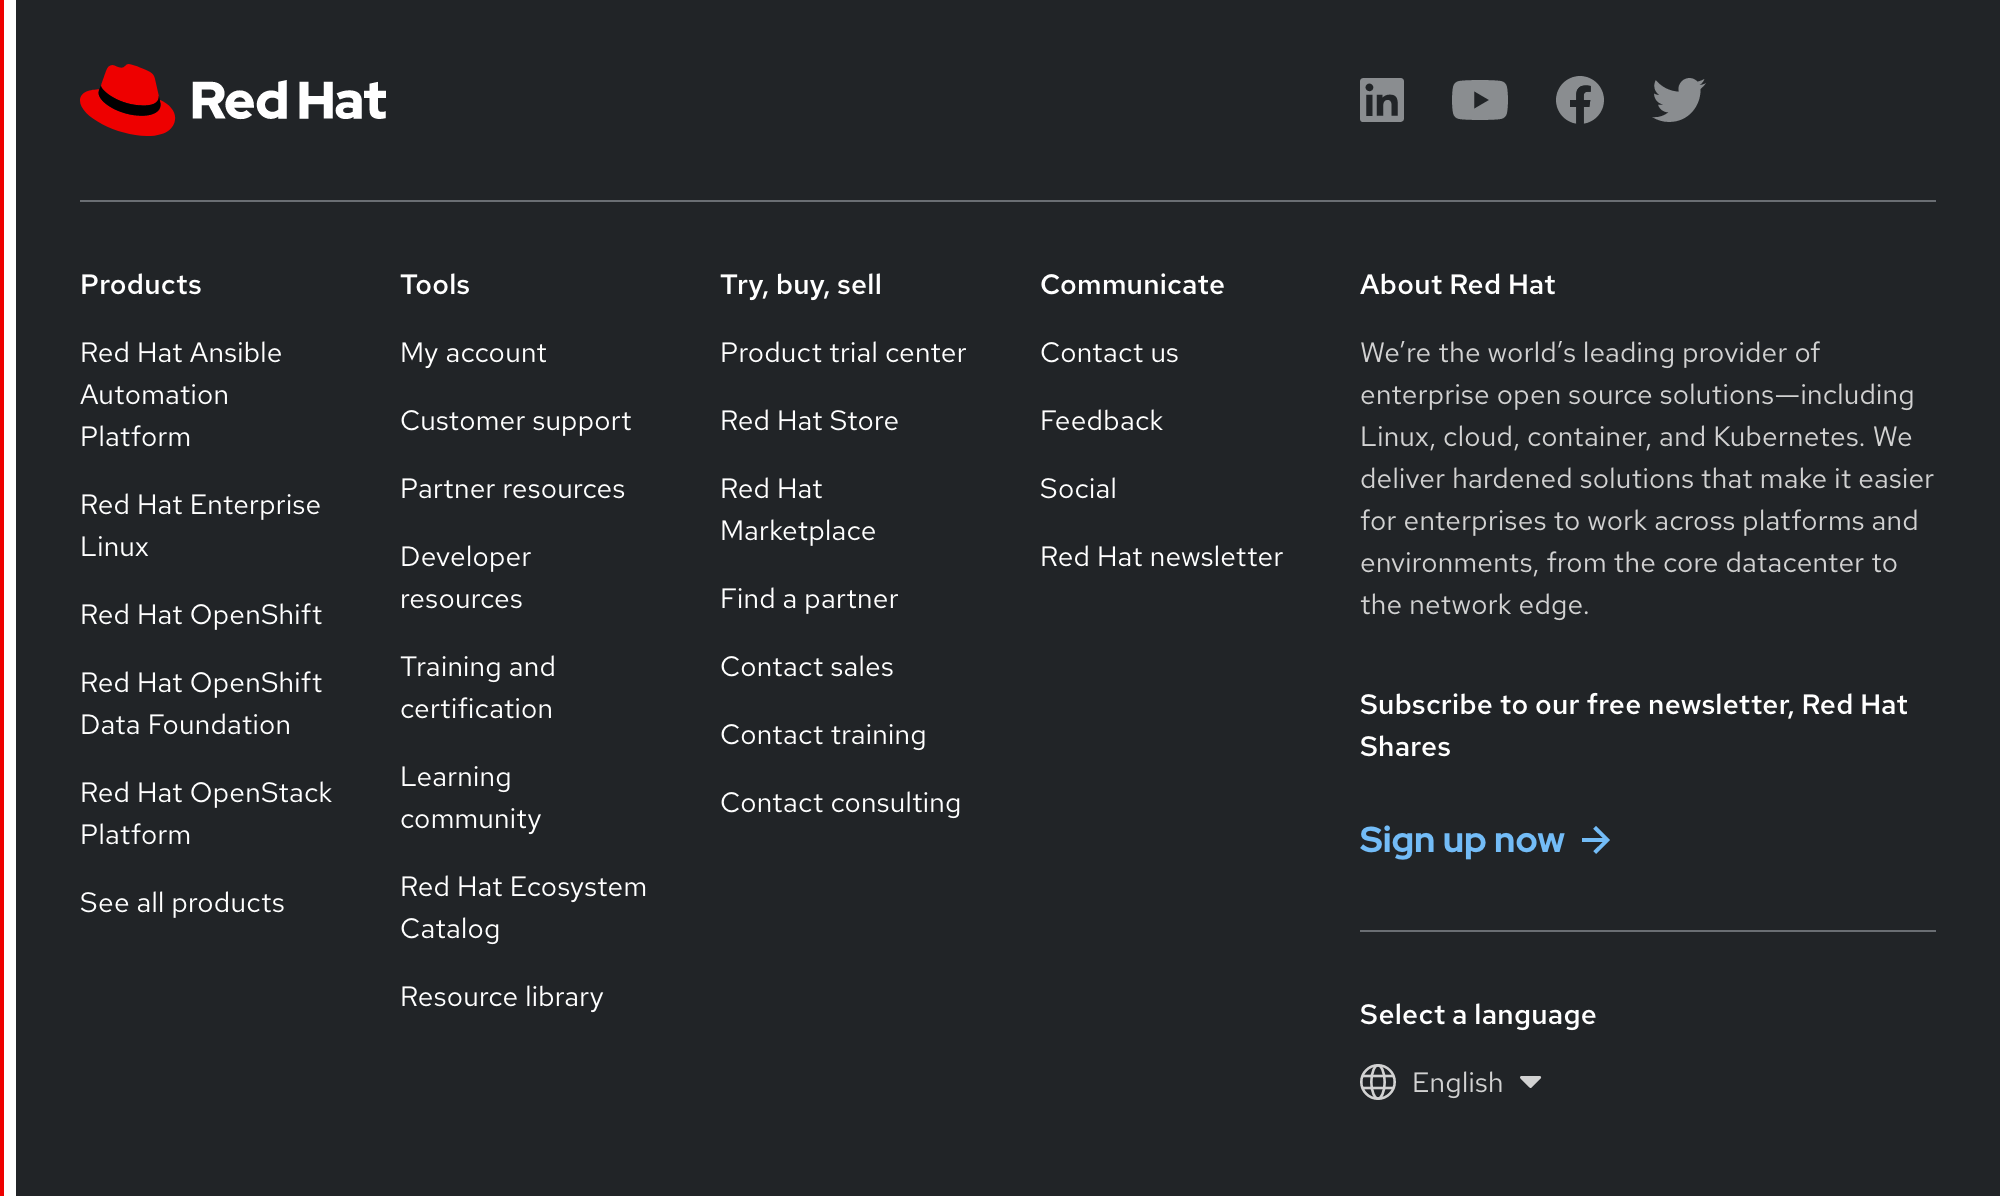This screenshot has height=1196, width=2000.
Task: Visit Red Hat's YouTube channel
Action: 1480,99
